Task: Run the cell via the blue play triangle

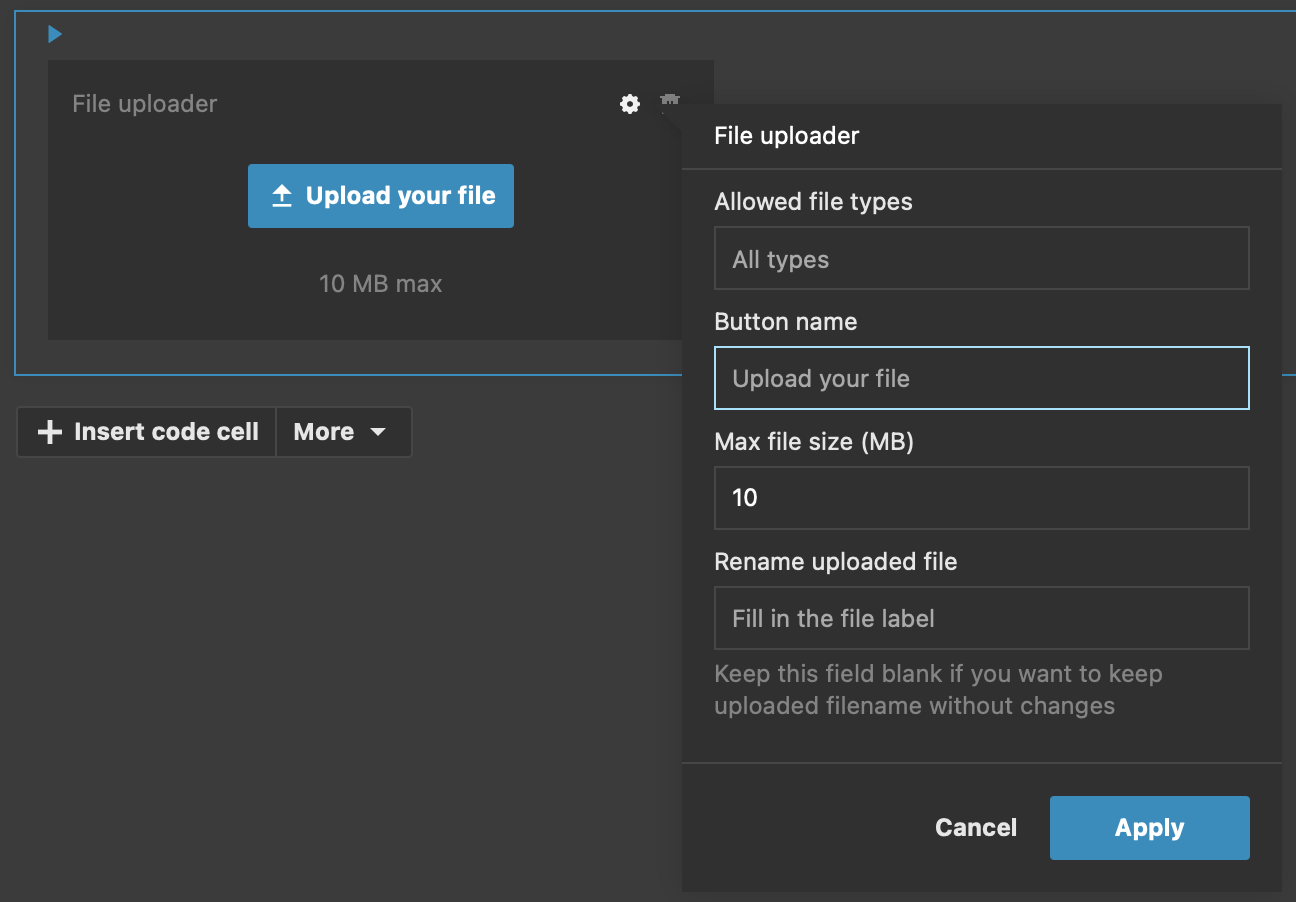Action: (x=54, y=33)
